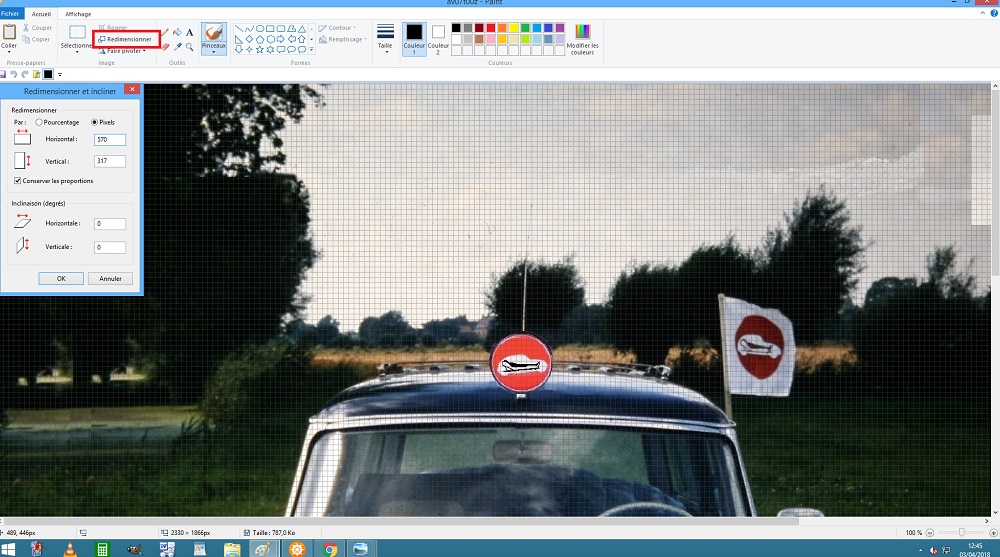Open the Faire pivoter dropdown

[x=124, y=50]
